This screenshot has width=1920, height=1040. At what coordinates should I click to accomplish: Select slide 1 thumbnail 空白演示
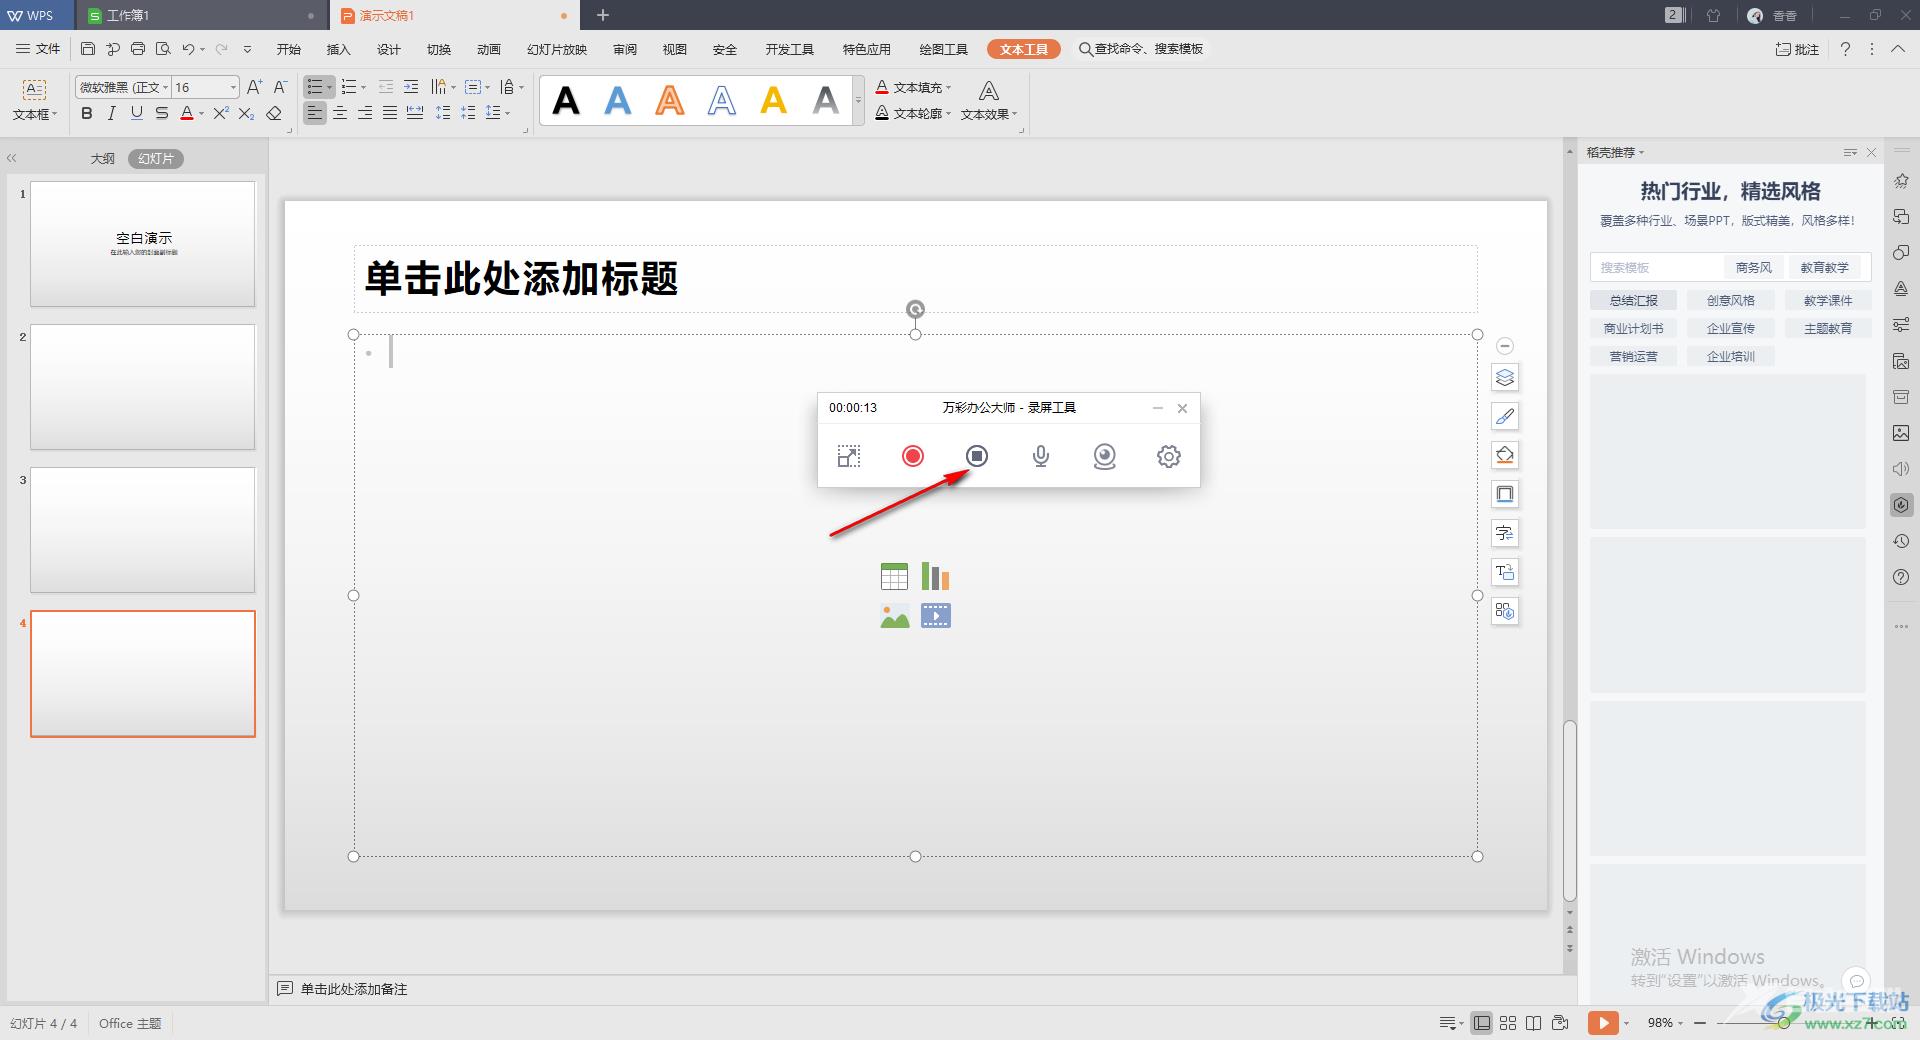(143, 243)
